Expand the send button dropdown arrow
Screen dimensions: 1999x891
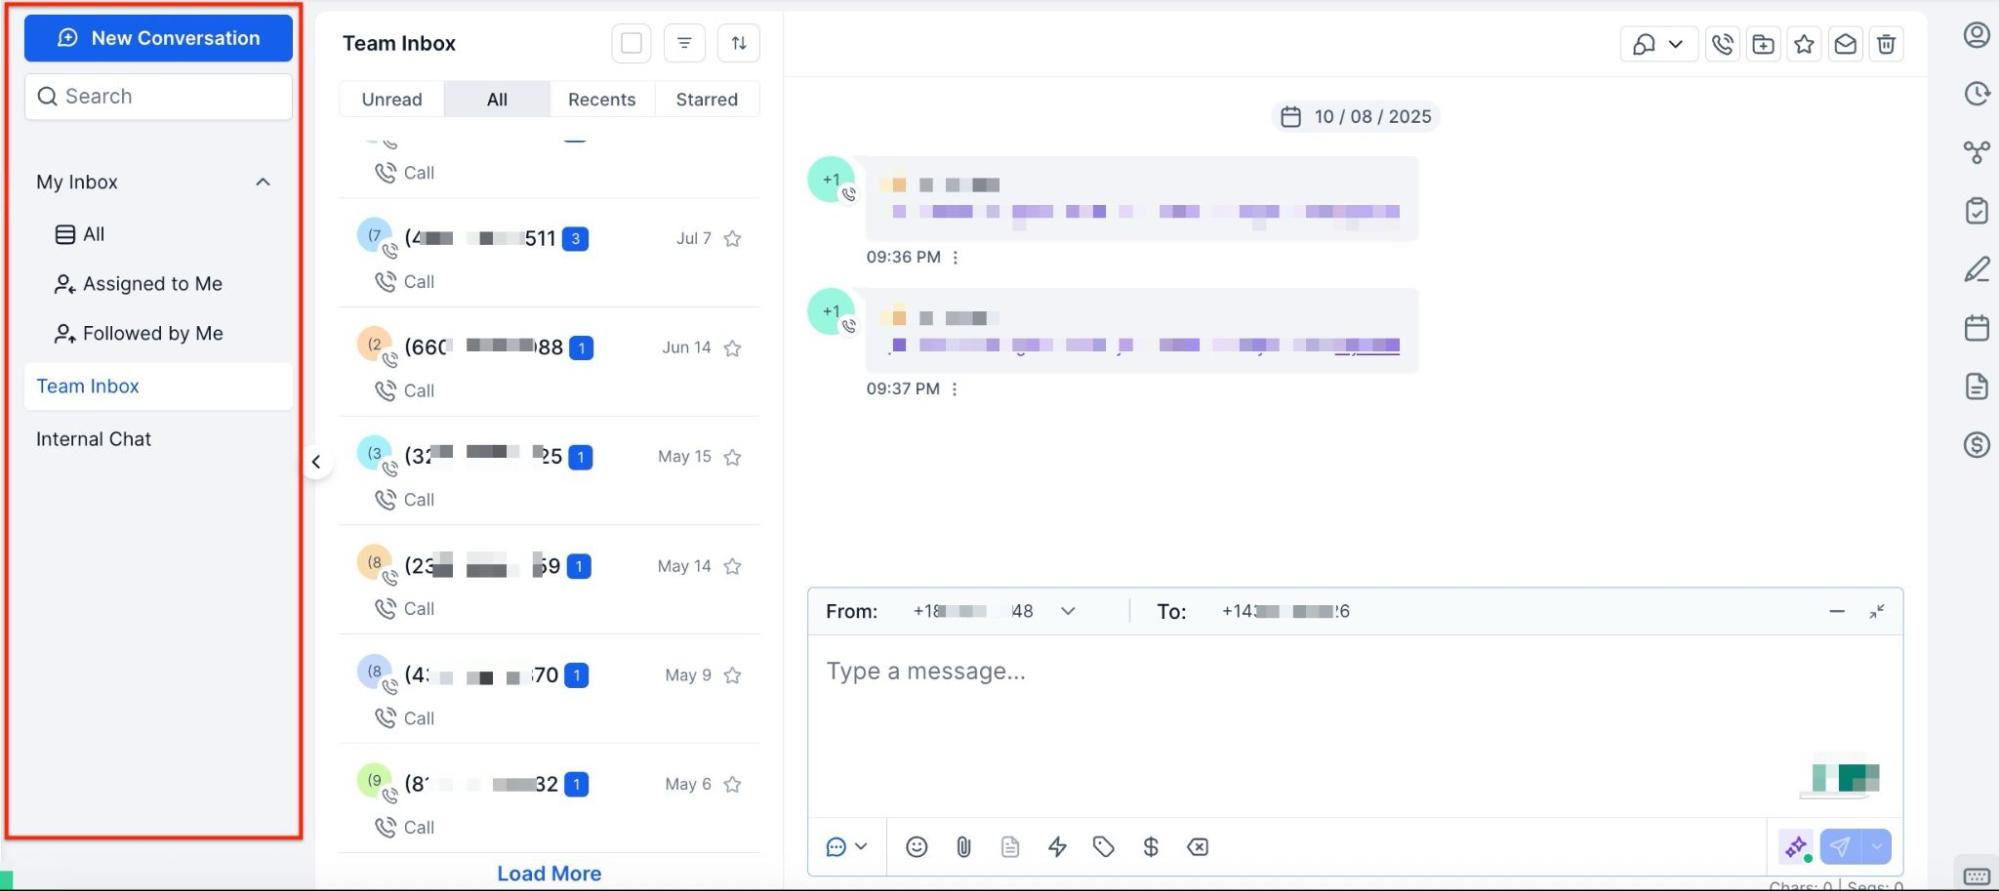click(1877, 847)
